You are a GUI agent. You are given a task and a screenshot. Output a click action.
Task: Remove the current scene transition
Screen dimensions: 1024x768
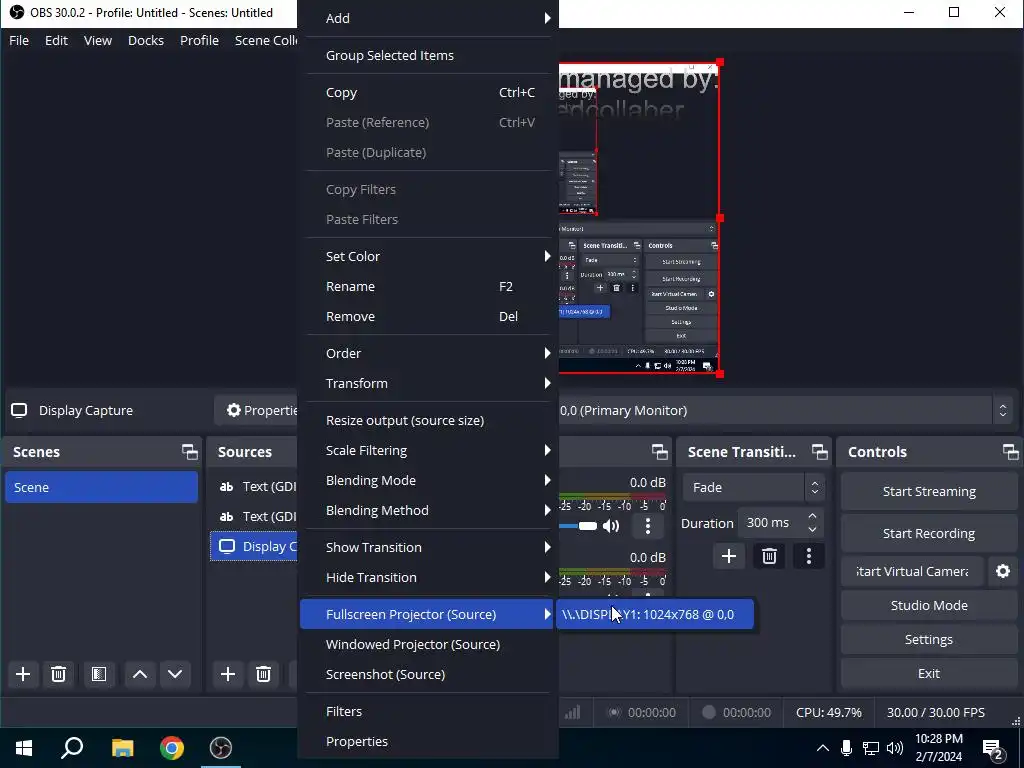pyautogui.click(x=769, y=556)
